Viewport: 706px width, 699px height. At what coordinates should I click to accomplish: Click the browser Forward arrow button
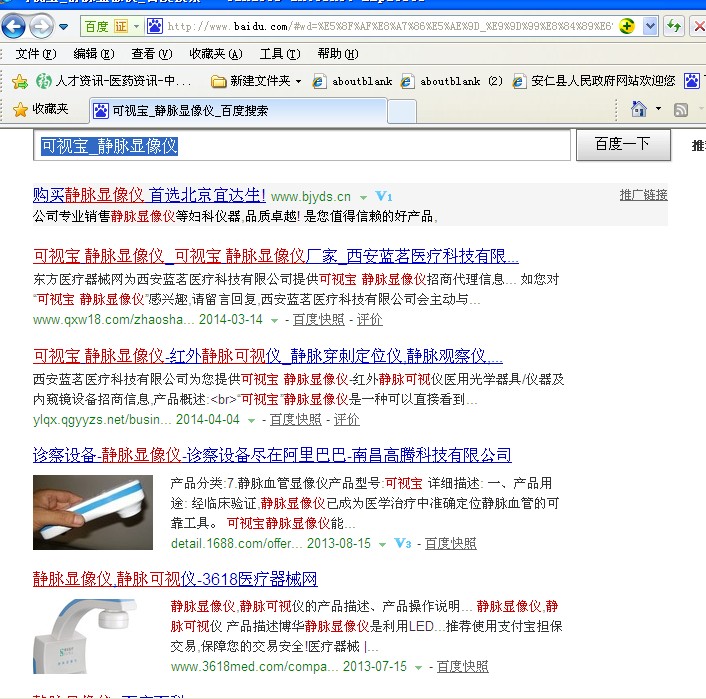tap(41, 26)
